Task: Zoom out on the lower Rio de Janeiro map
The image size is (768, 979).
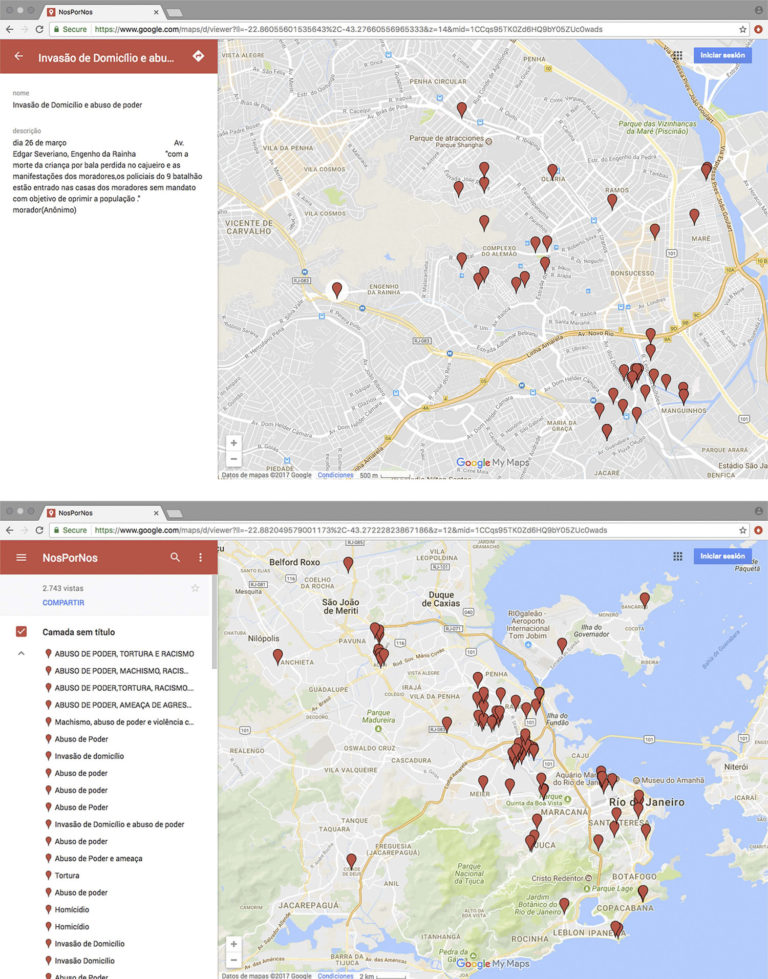Action: coord(234,960)
